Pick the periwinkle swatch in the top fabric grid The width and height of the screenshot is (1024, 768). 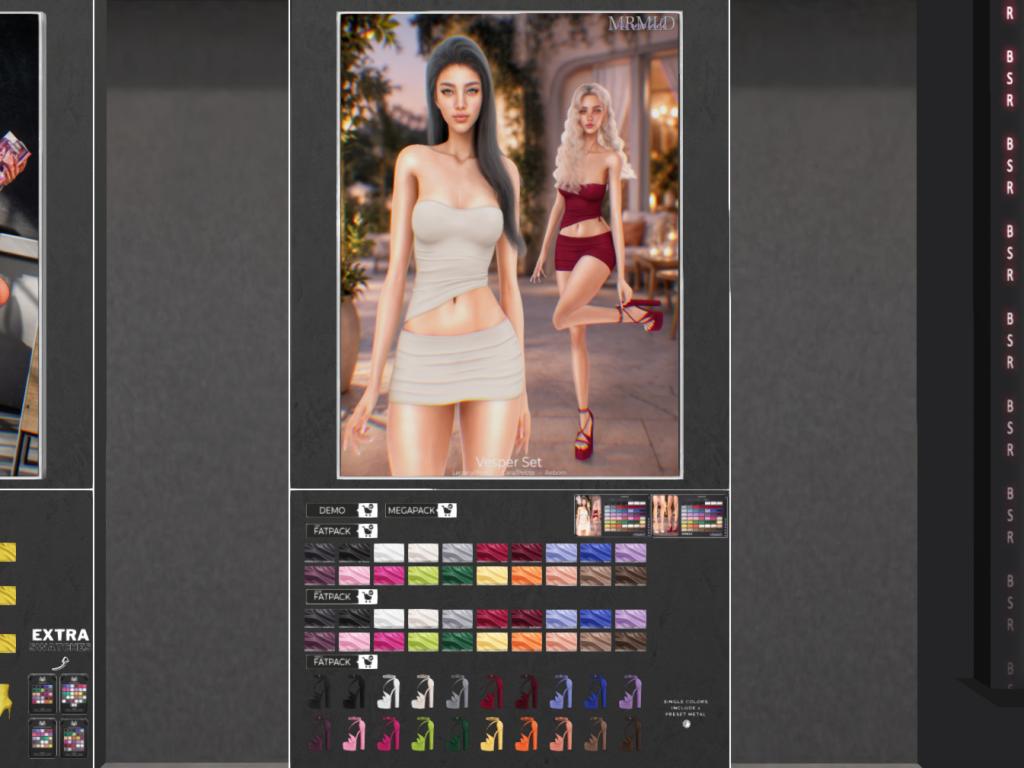(x=562, y=553)
